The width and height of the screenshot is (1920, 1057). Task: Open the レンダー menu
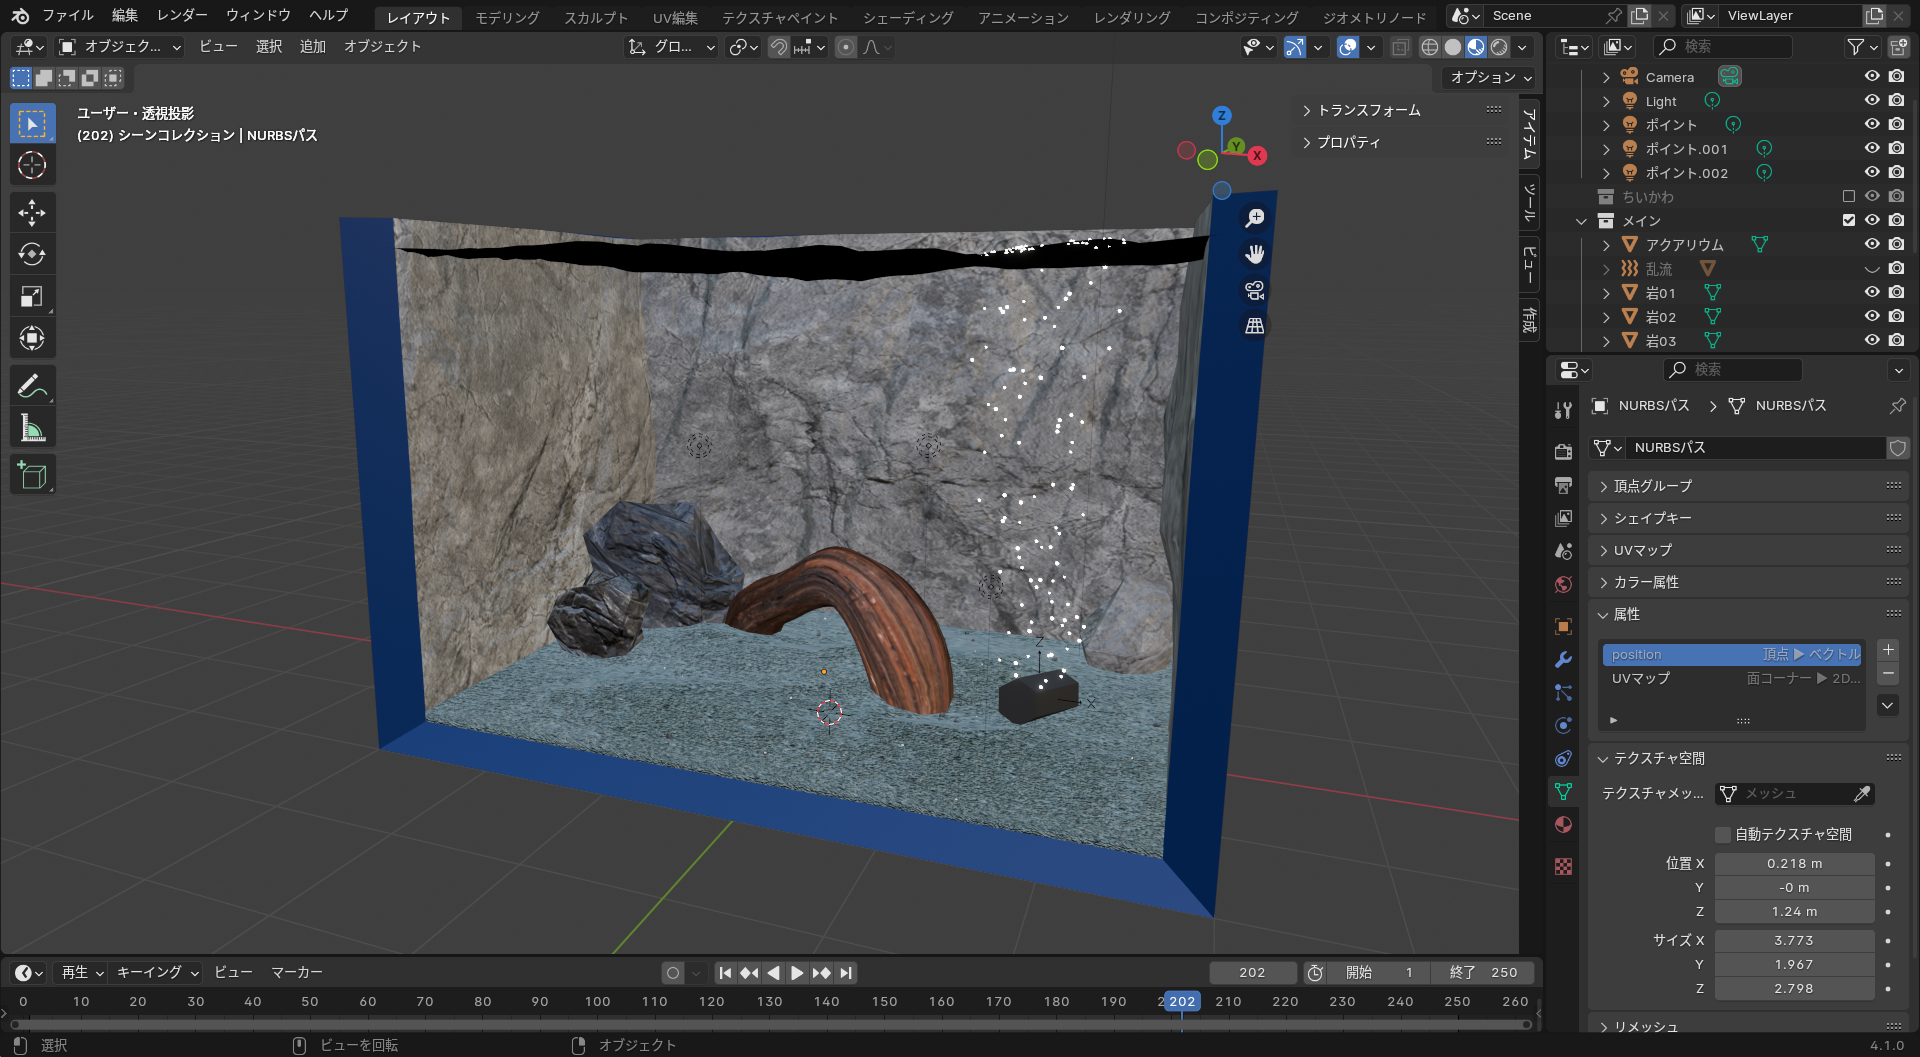pos(182,15)
